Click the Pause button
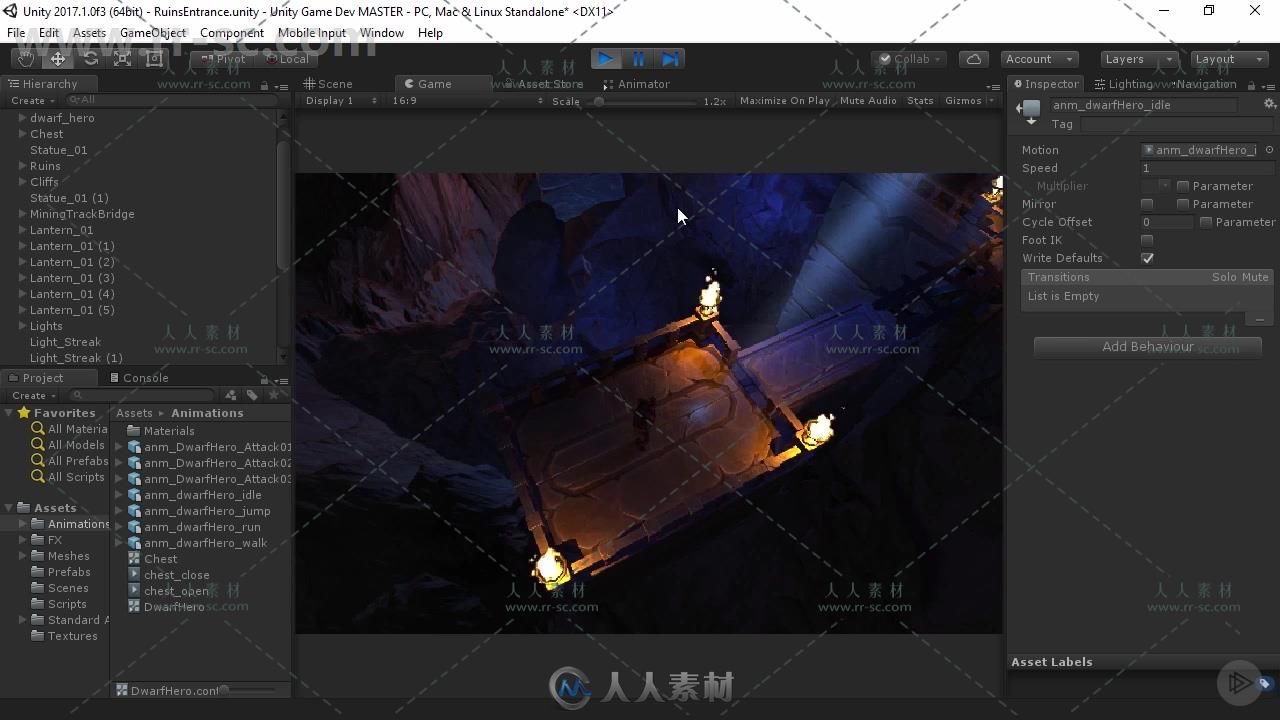Image resolution: width=1280 pixels, height=720 pixels. (x=638, y=59)
